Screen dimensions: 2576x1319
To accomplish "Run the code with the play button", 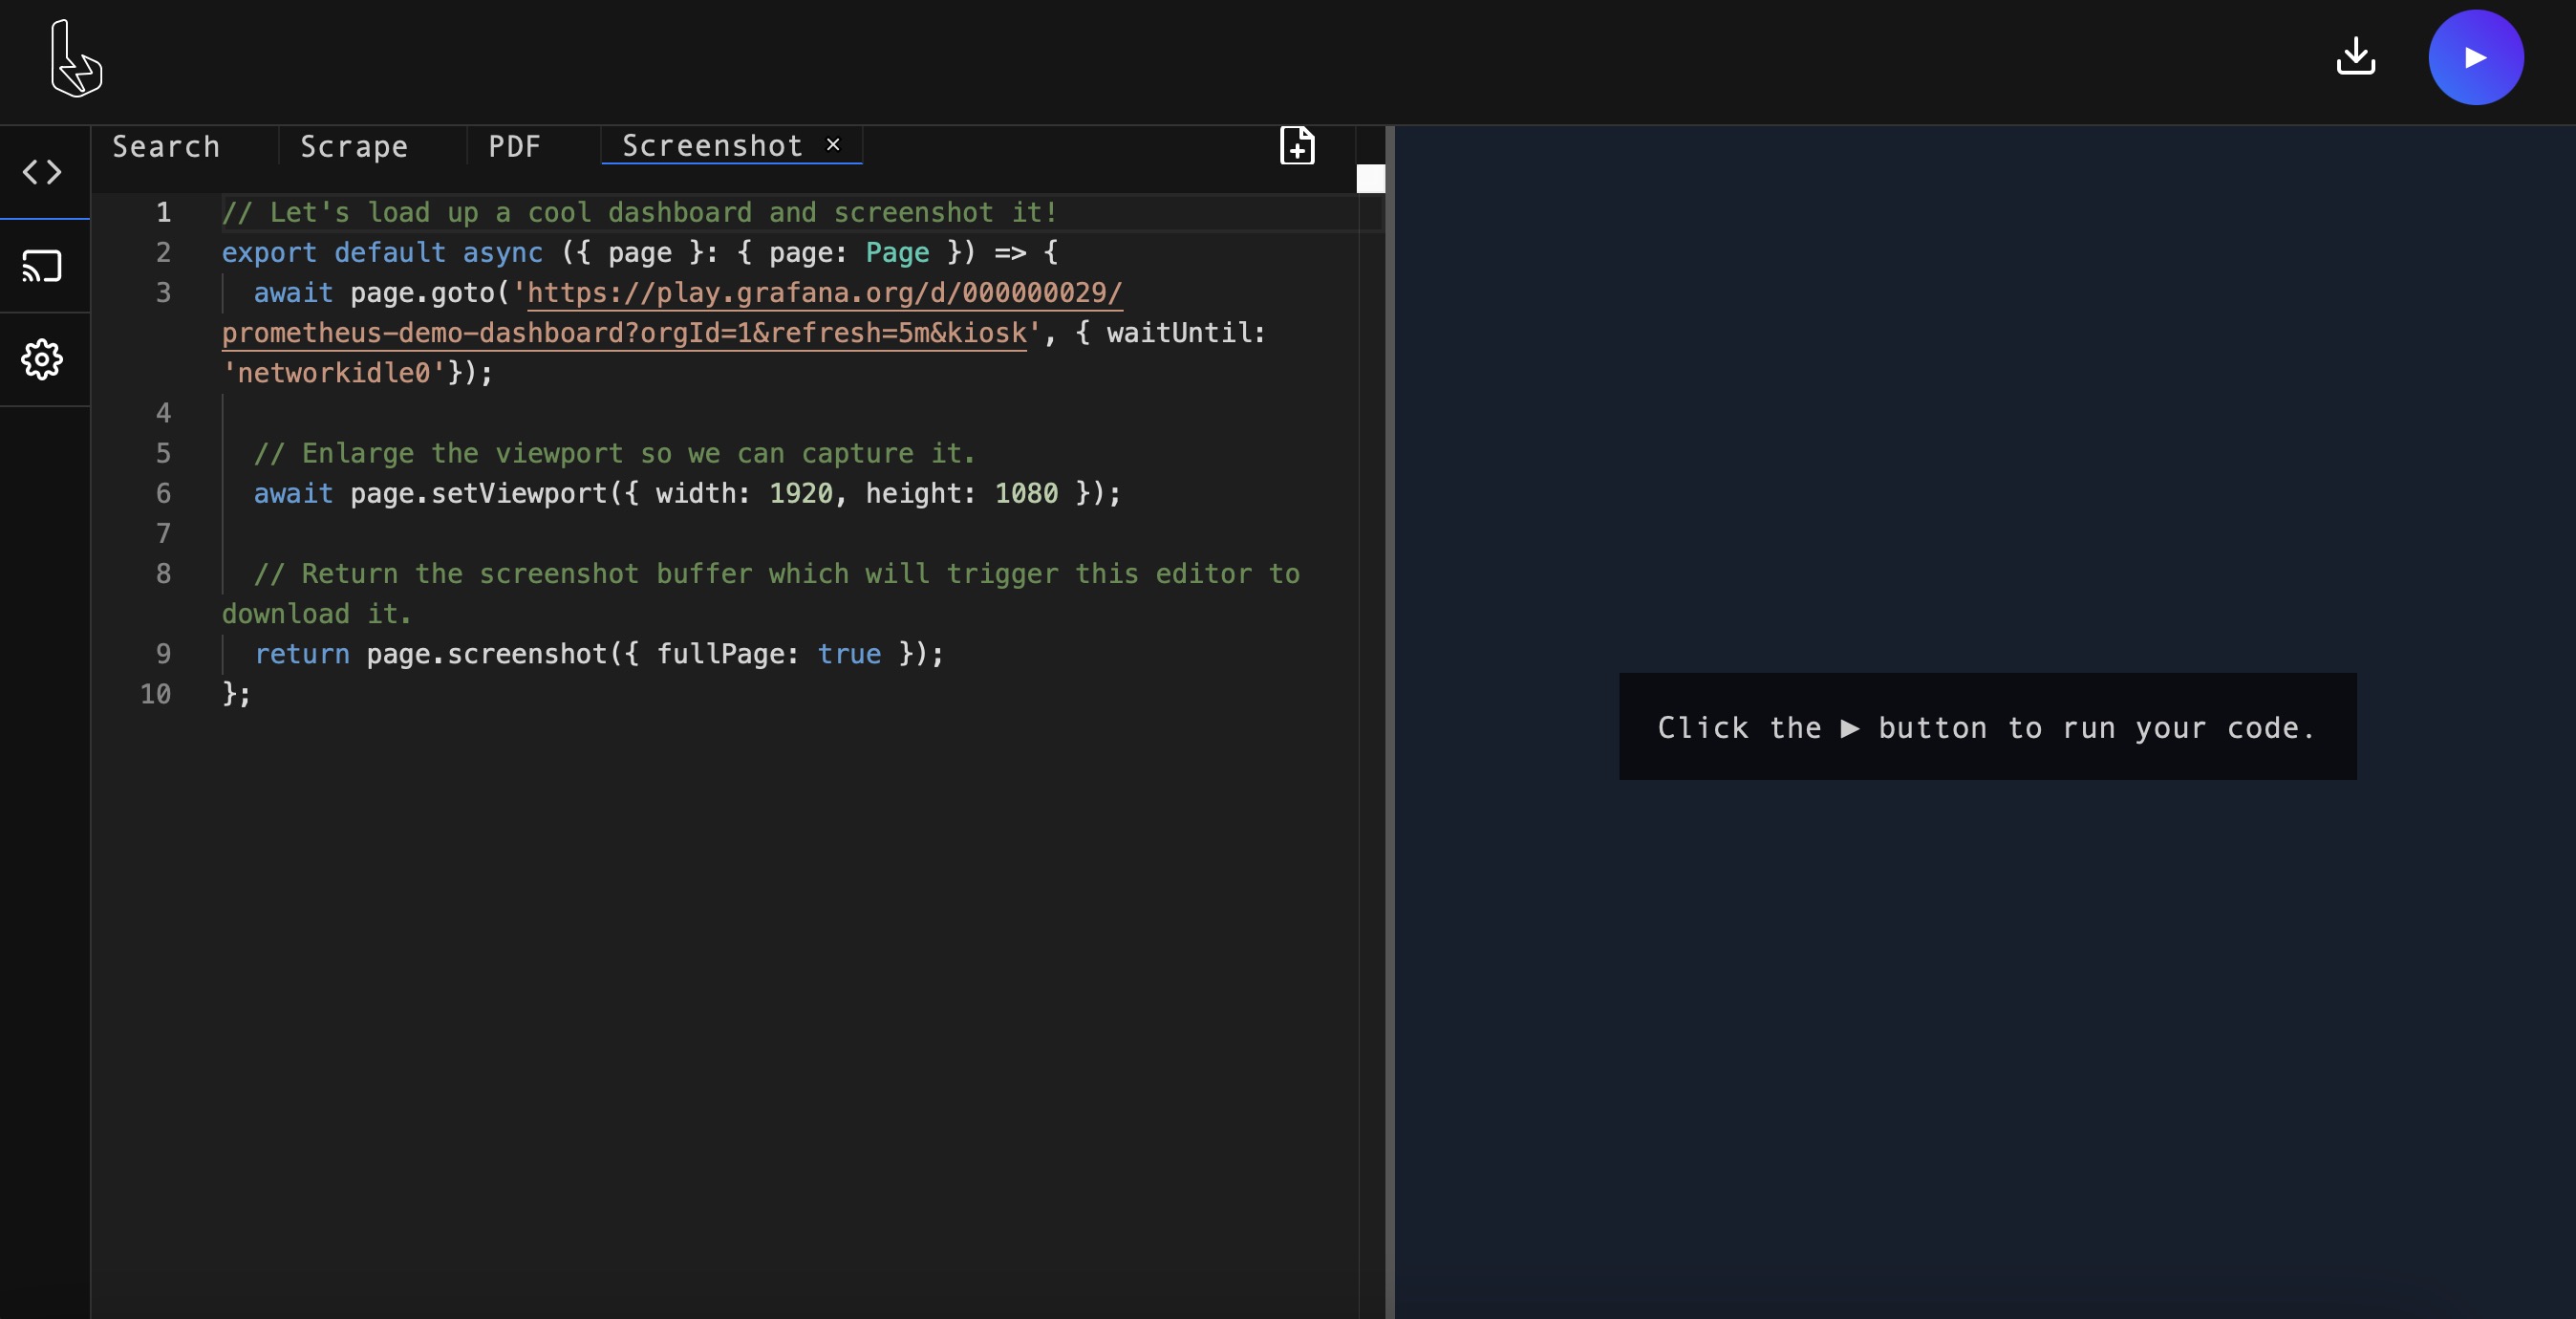I will [x=2475, y=57].
